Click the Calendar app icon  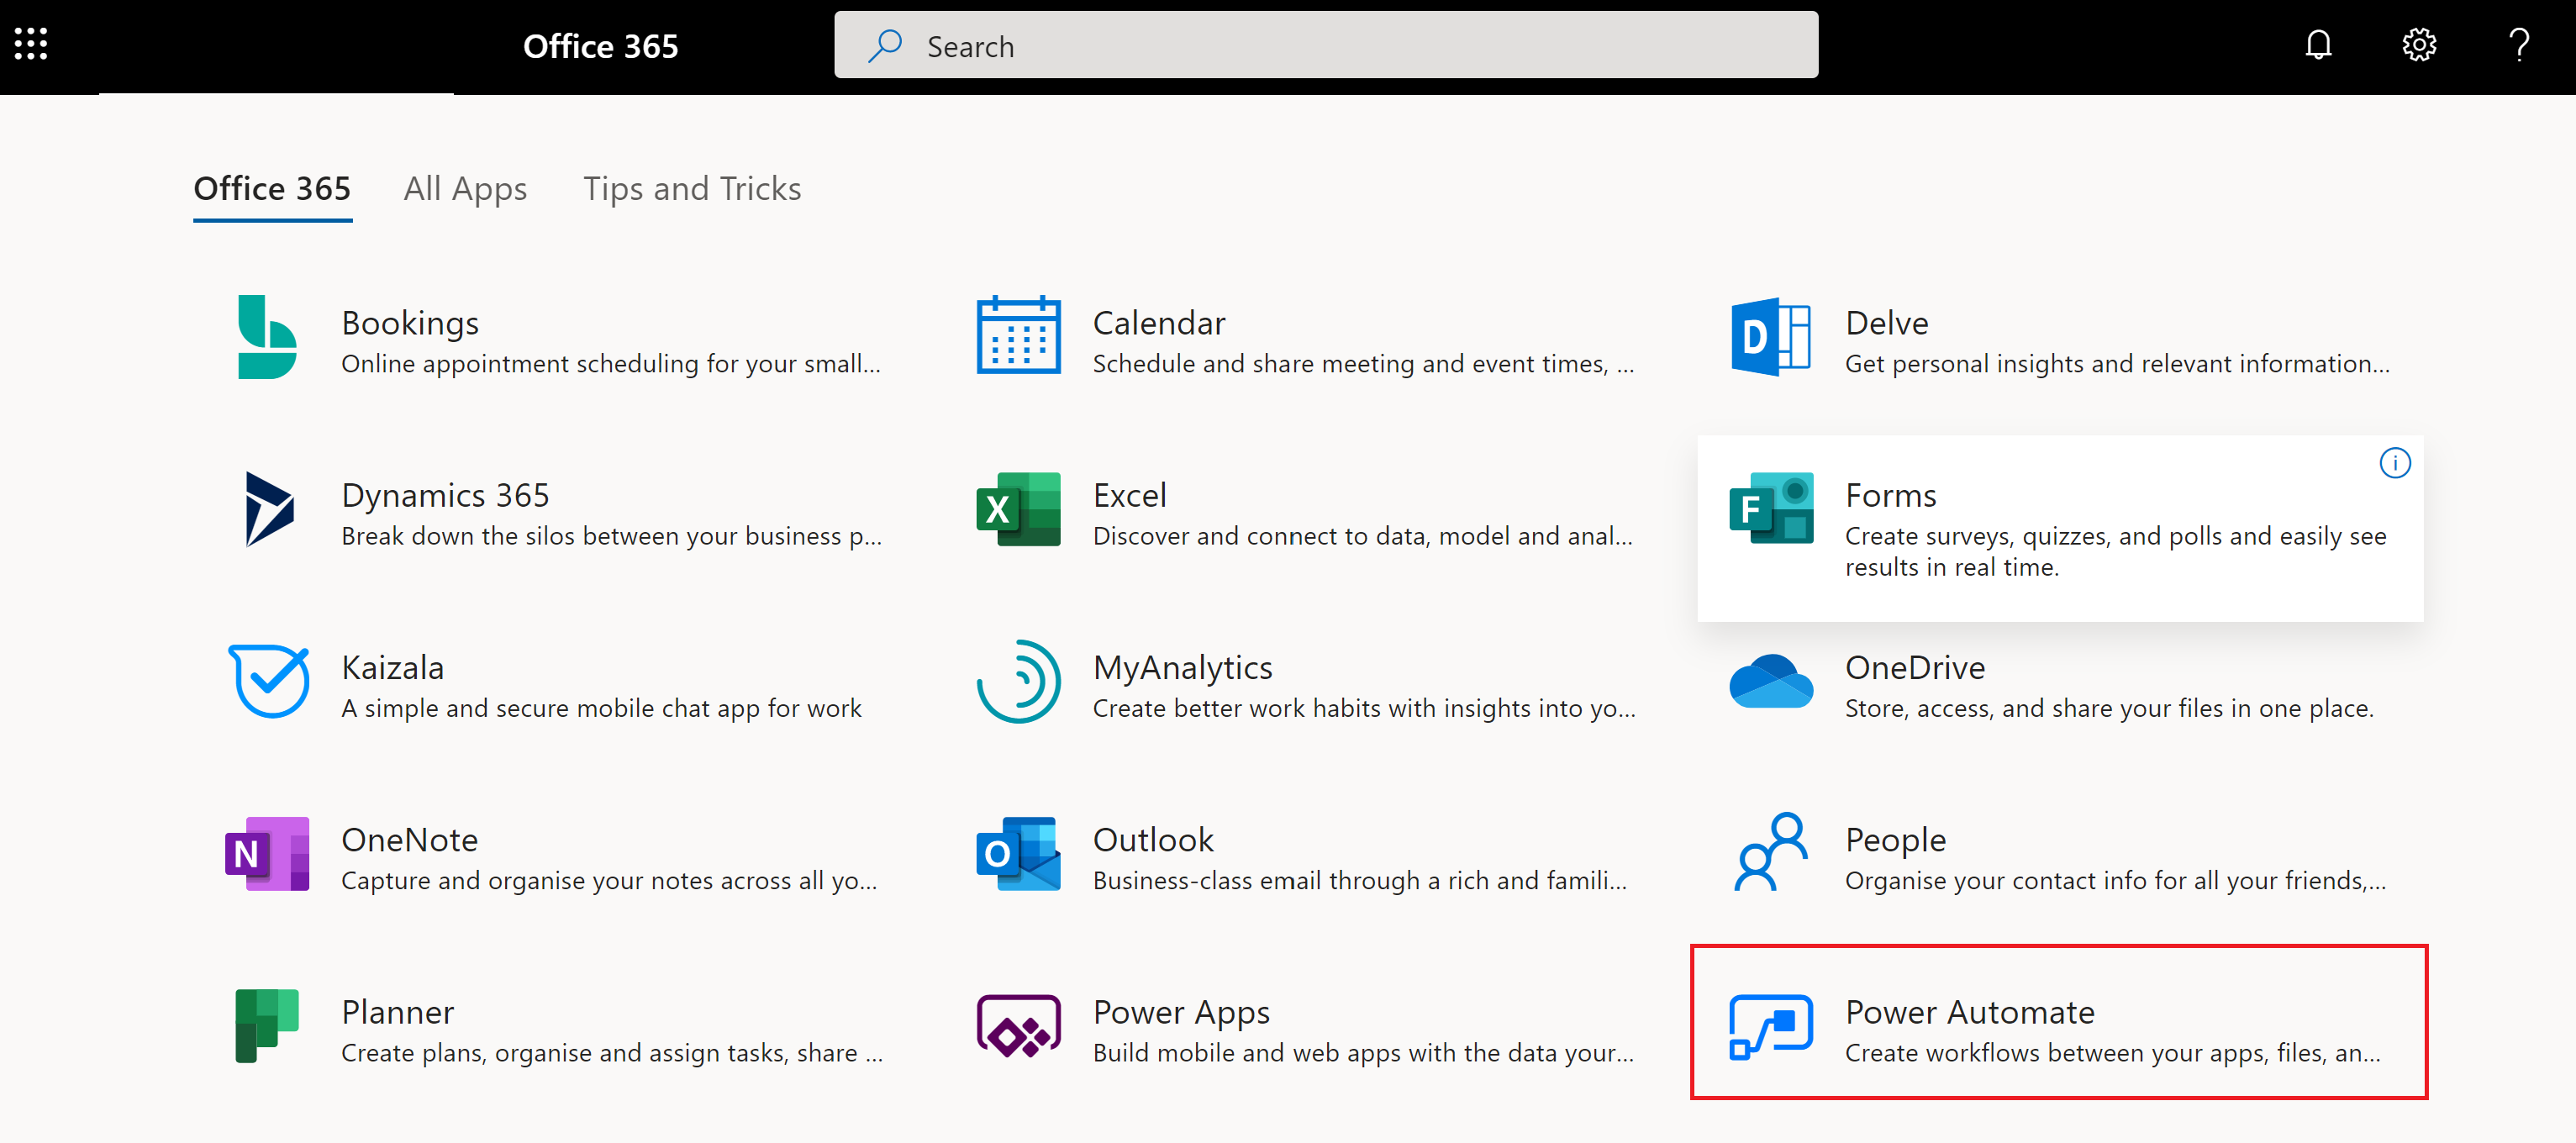coord(1018,336)
